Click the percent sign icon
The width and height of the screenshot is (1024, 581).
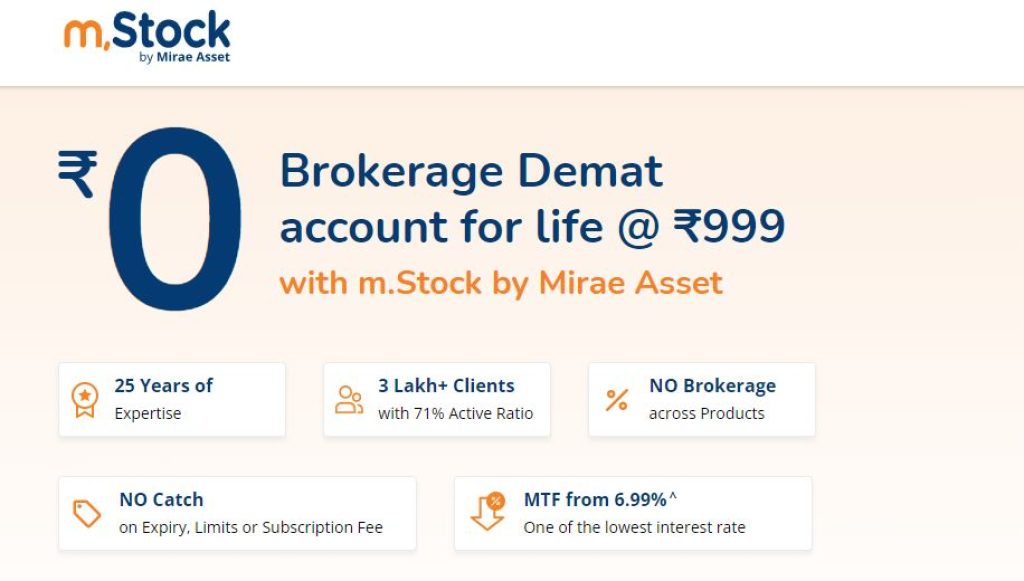point(617,400)
